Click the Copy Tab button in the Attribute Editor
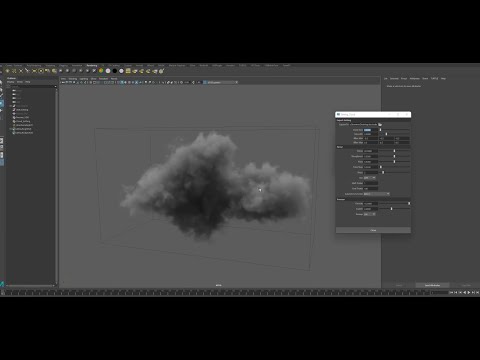Viewport: 480px width, 360px height. 466,285
